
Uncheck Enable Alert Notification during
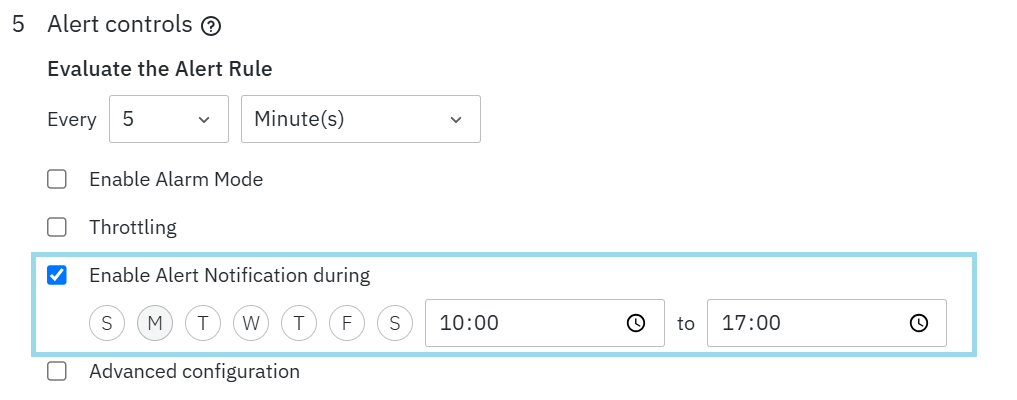pyautogui.click(x=57, y=275)
